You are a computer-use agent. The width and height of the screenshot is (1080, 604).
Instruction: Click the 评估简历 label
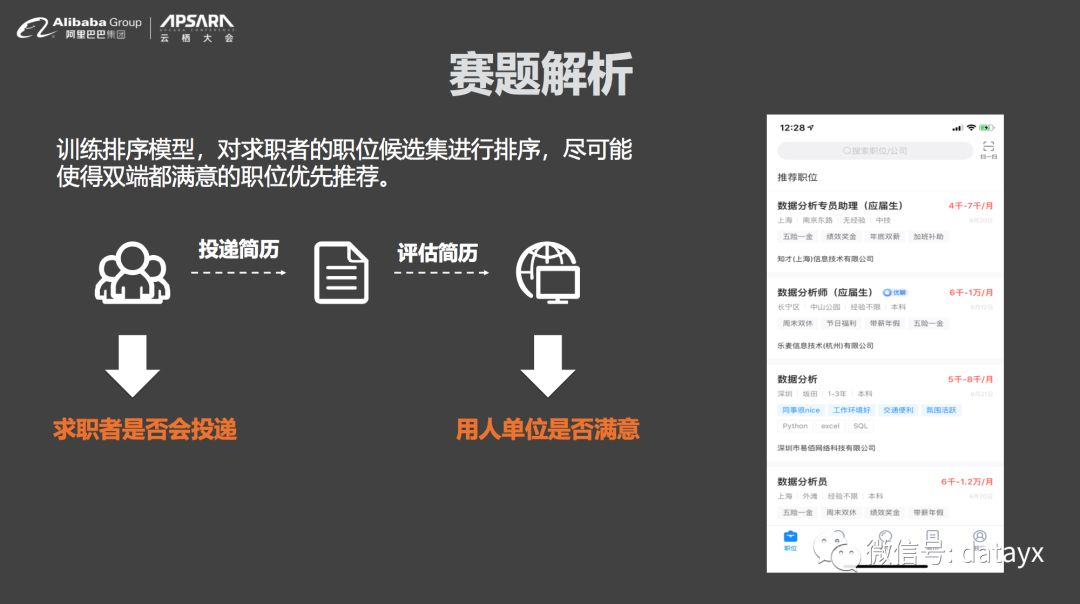(x=437, y=253)
